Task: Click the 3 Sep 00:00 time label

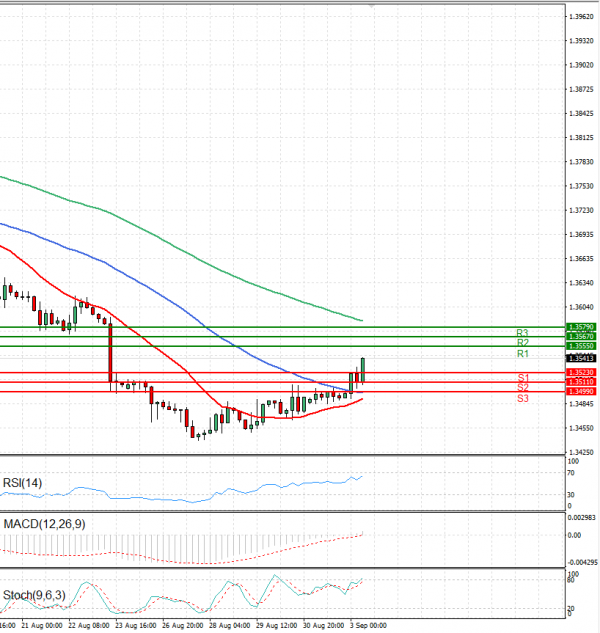Action: coord(368,626)
